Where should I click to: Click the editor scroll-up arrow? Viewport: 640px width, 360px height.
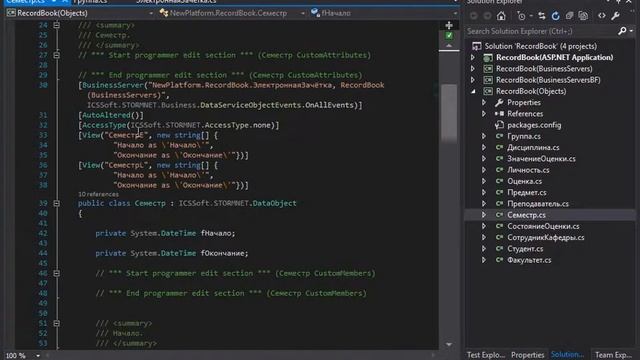[x=449, y=45]
